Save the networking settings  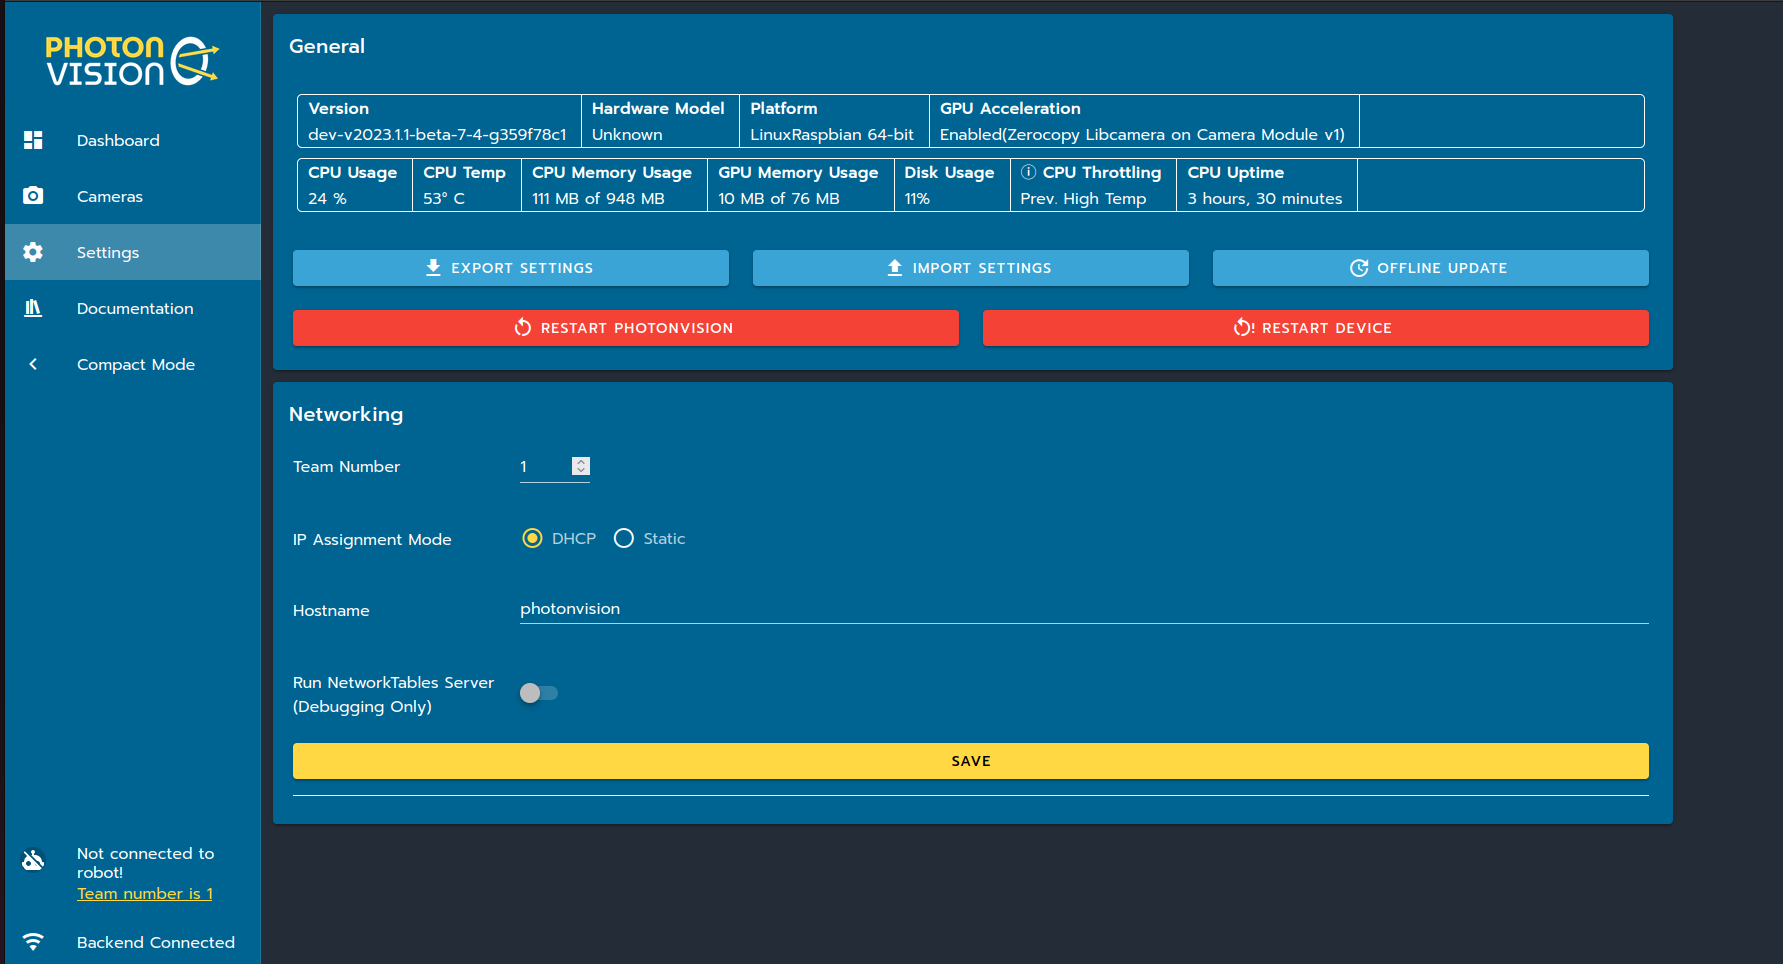coord(971,761)
